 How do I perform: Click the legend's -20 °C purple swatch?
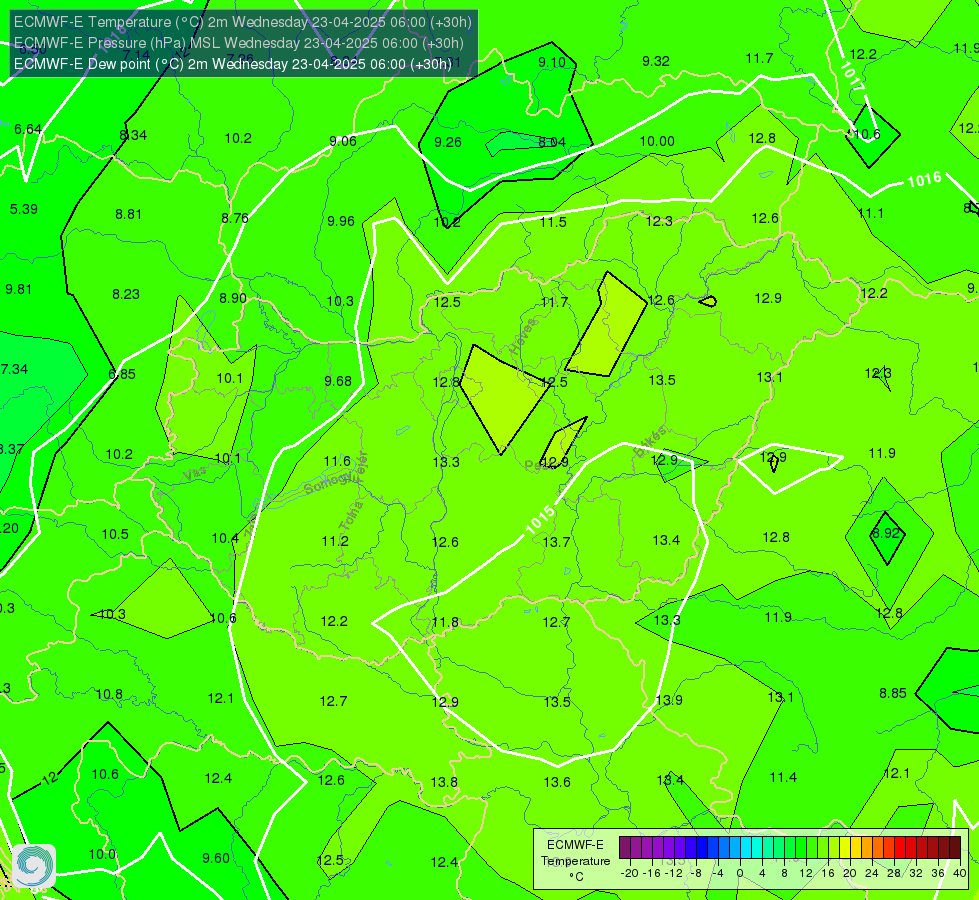624,848
